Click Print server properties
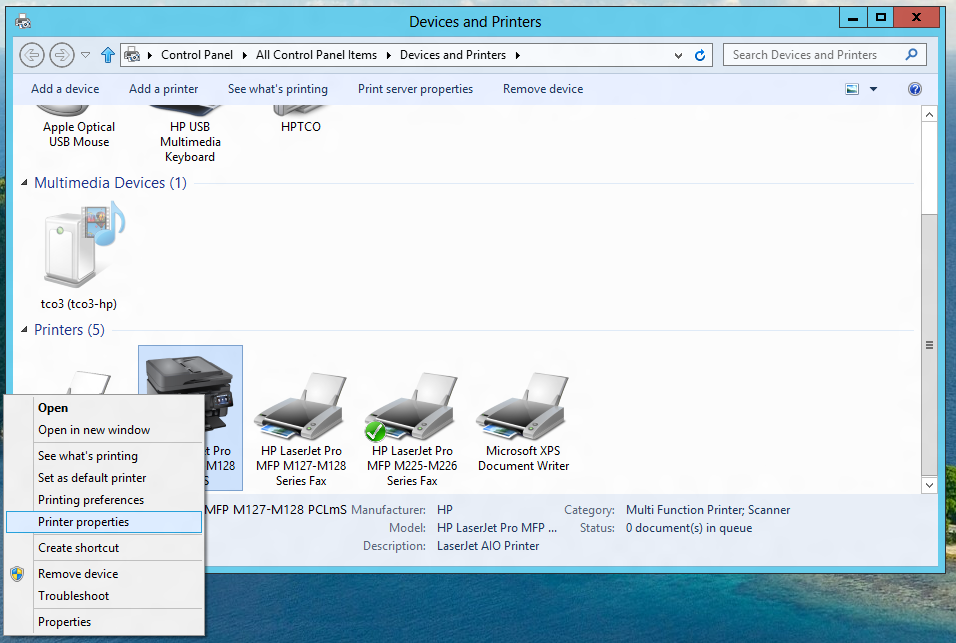Image resolution: width=956 pixels, height=643 pixels. point(415,89)
